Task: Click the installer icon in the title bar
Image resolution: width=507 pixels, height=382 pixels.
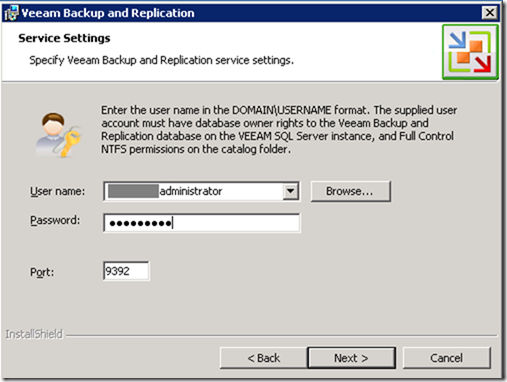Action: (x=11, y=13)
